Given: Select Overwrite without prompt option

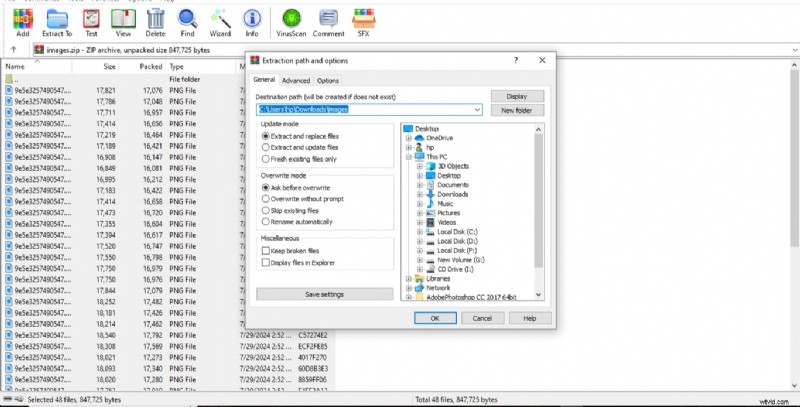Looking at the screenshot, I should click(x=265, y=199).
